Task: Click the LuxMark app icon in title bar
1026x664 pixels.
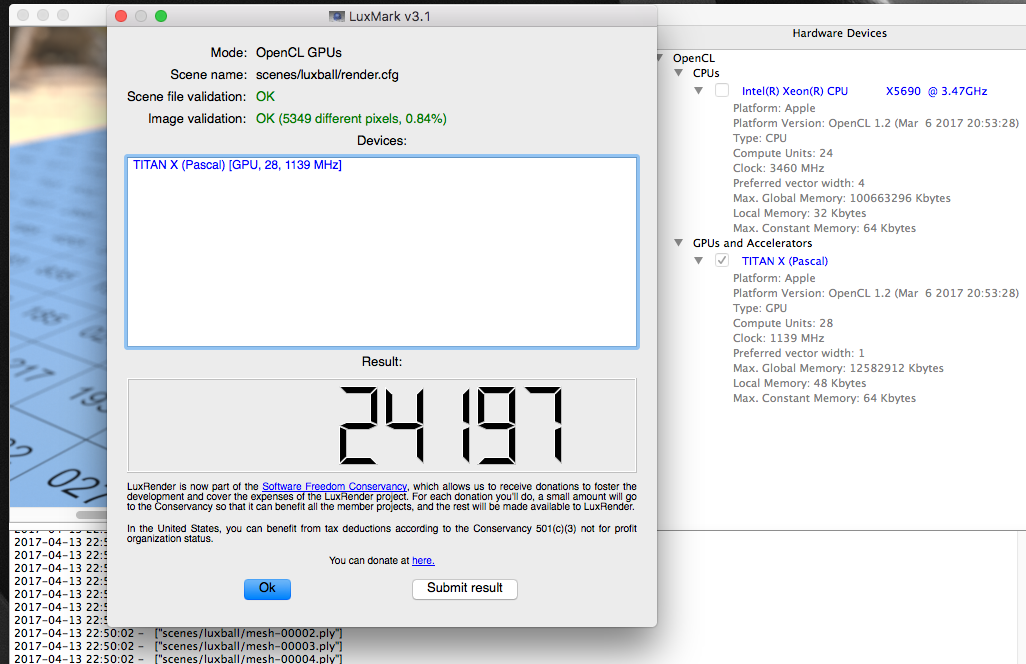Action: click(337, 16)
